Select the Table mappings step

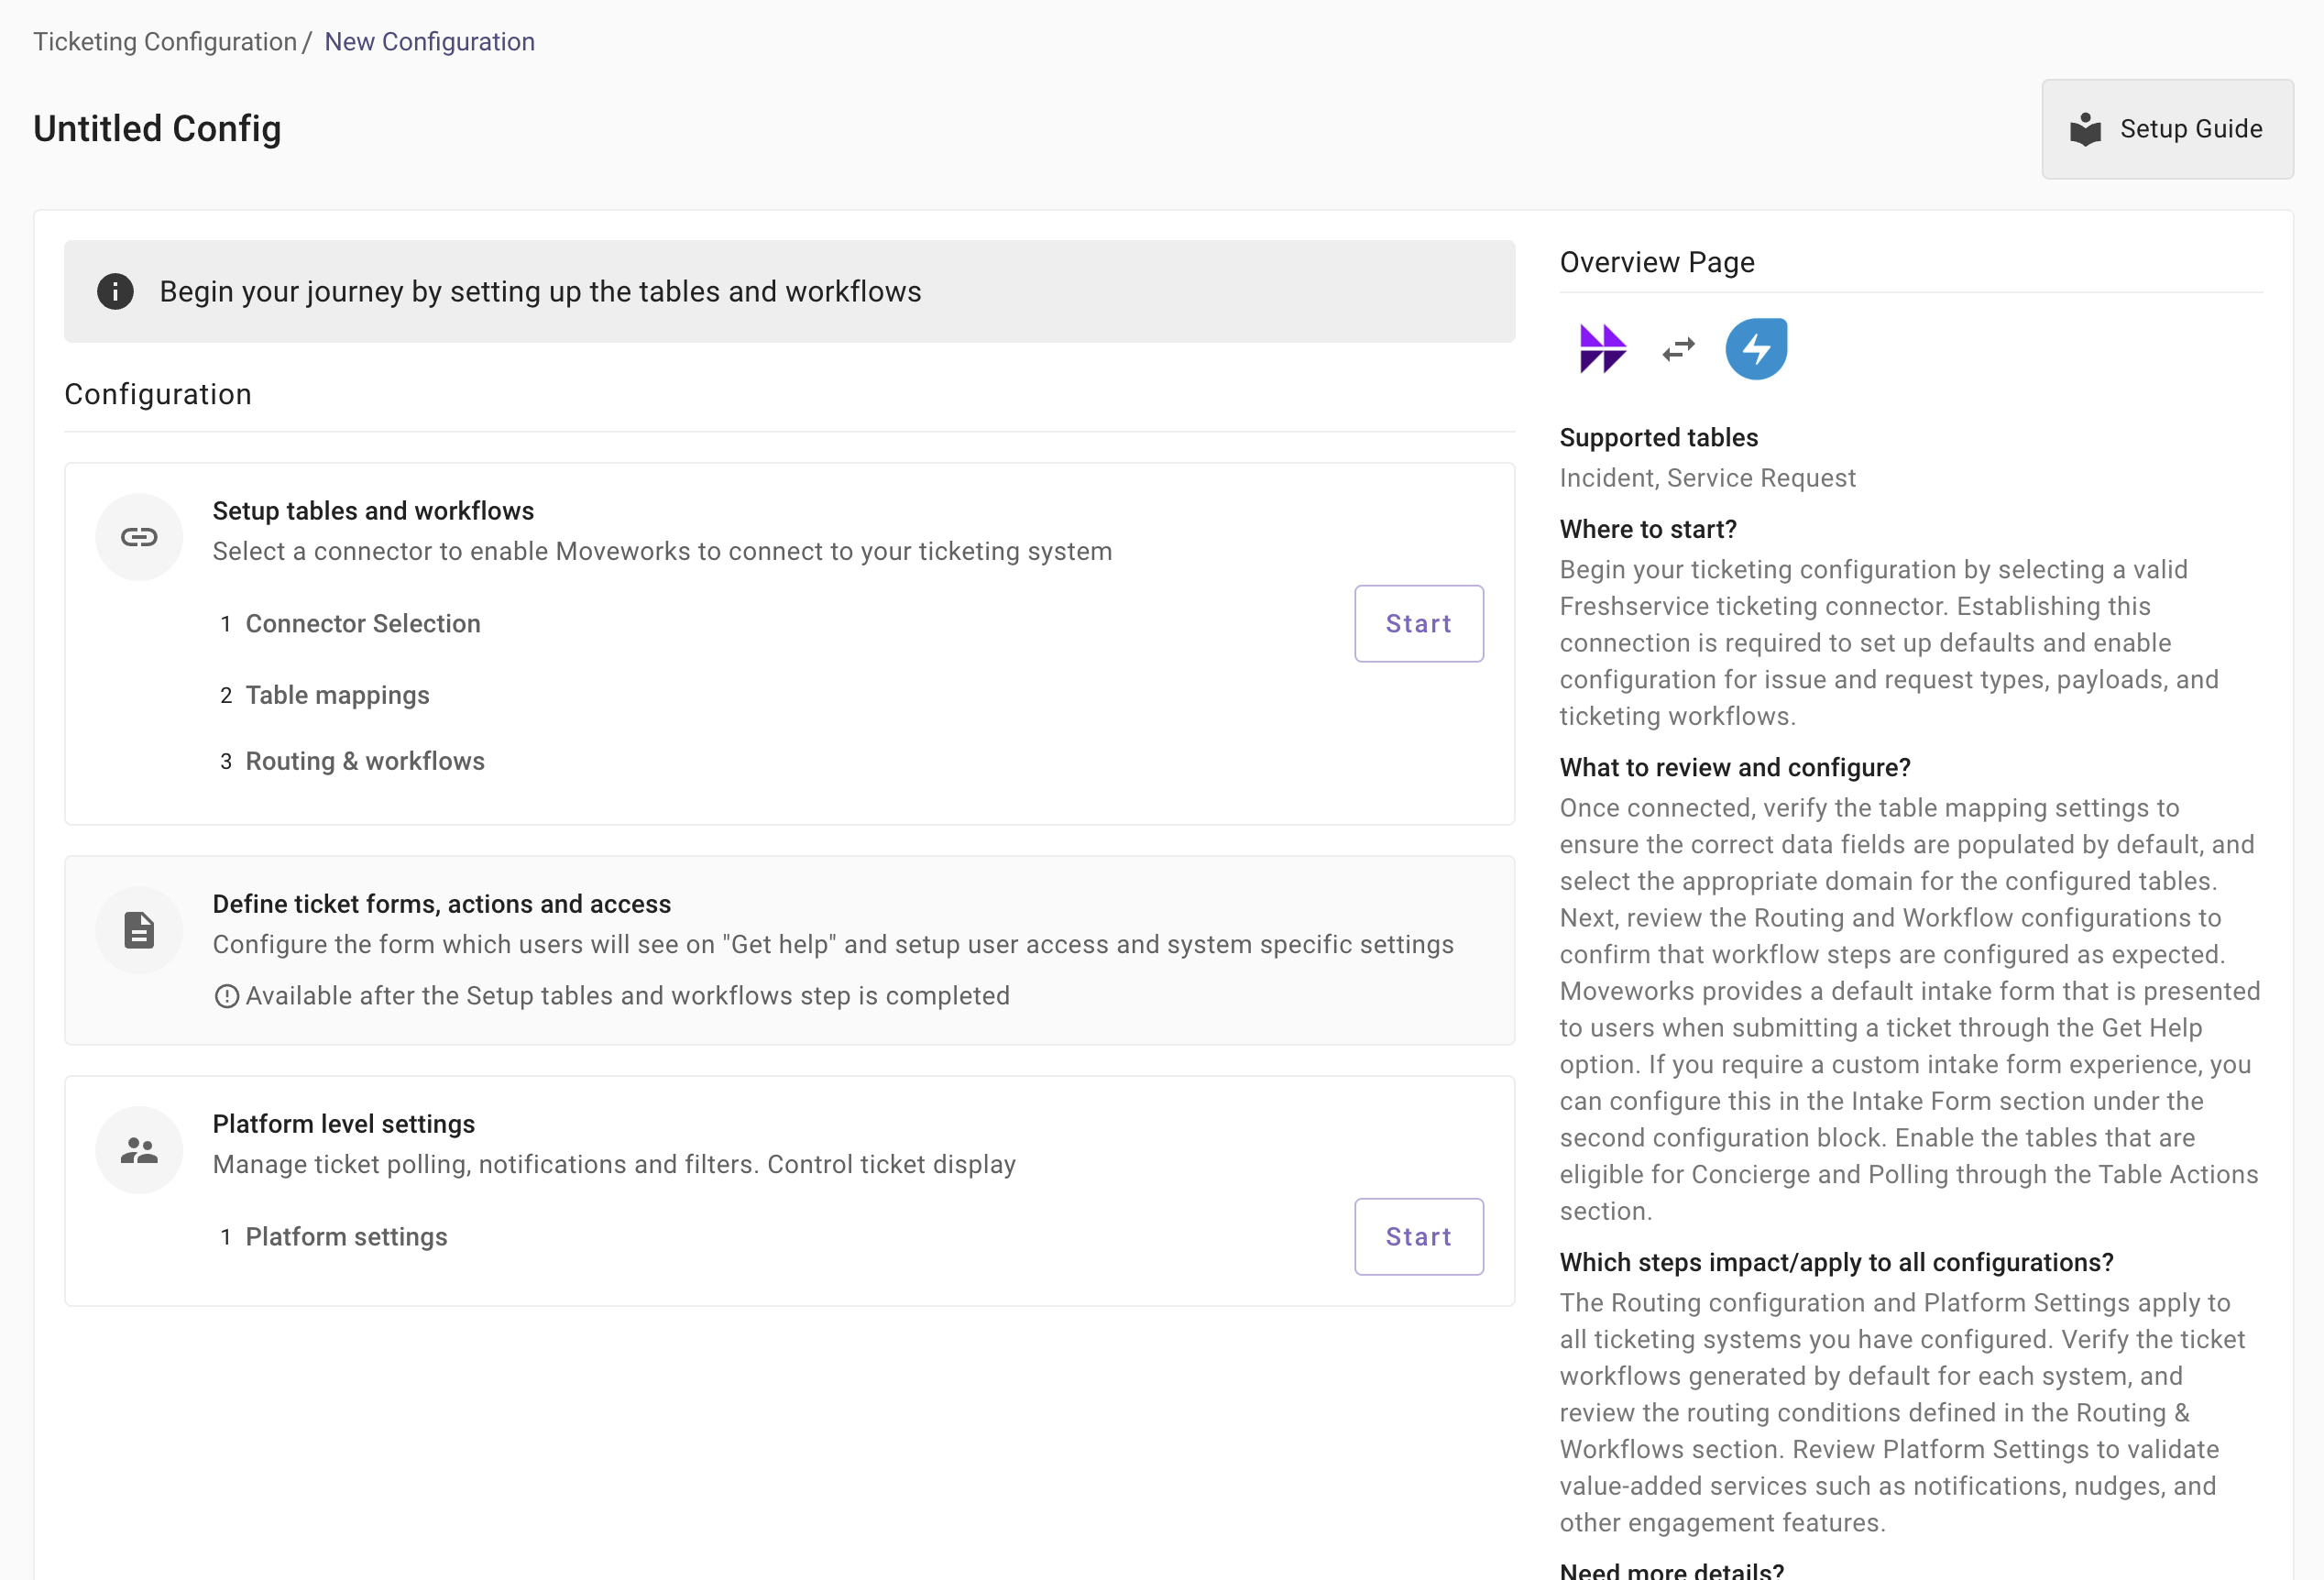coord(337,695)
